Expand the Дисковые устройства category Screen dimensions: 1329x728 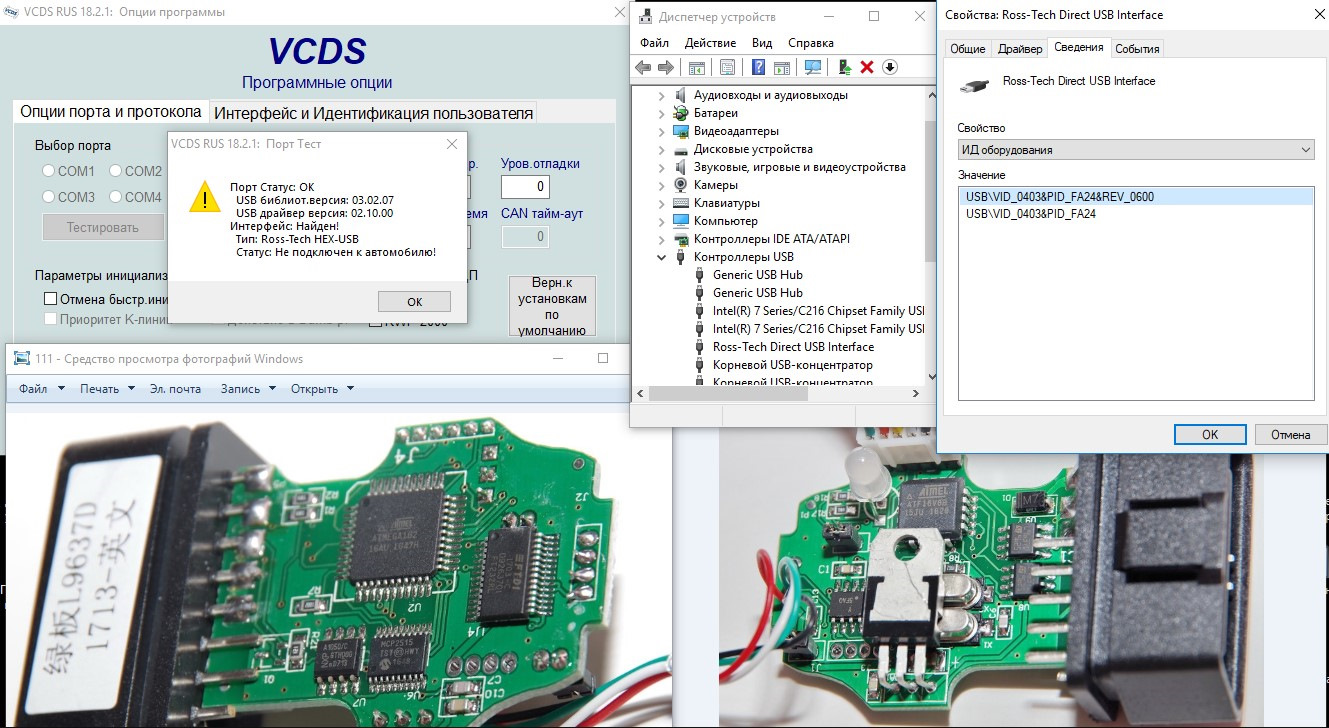(661, 149)
